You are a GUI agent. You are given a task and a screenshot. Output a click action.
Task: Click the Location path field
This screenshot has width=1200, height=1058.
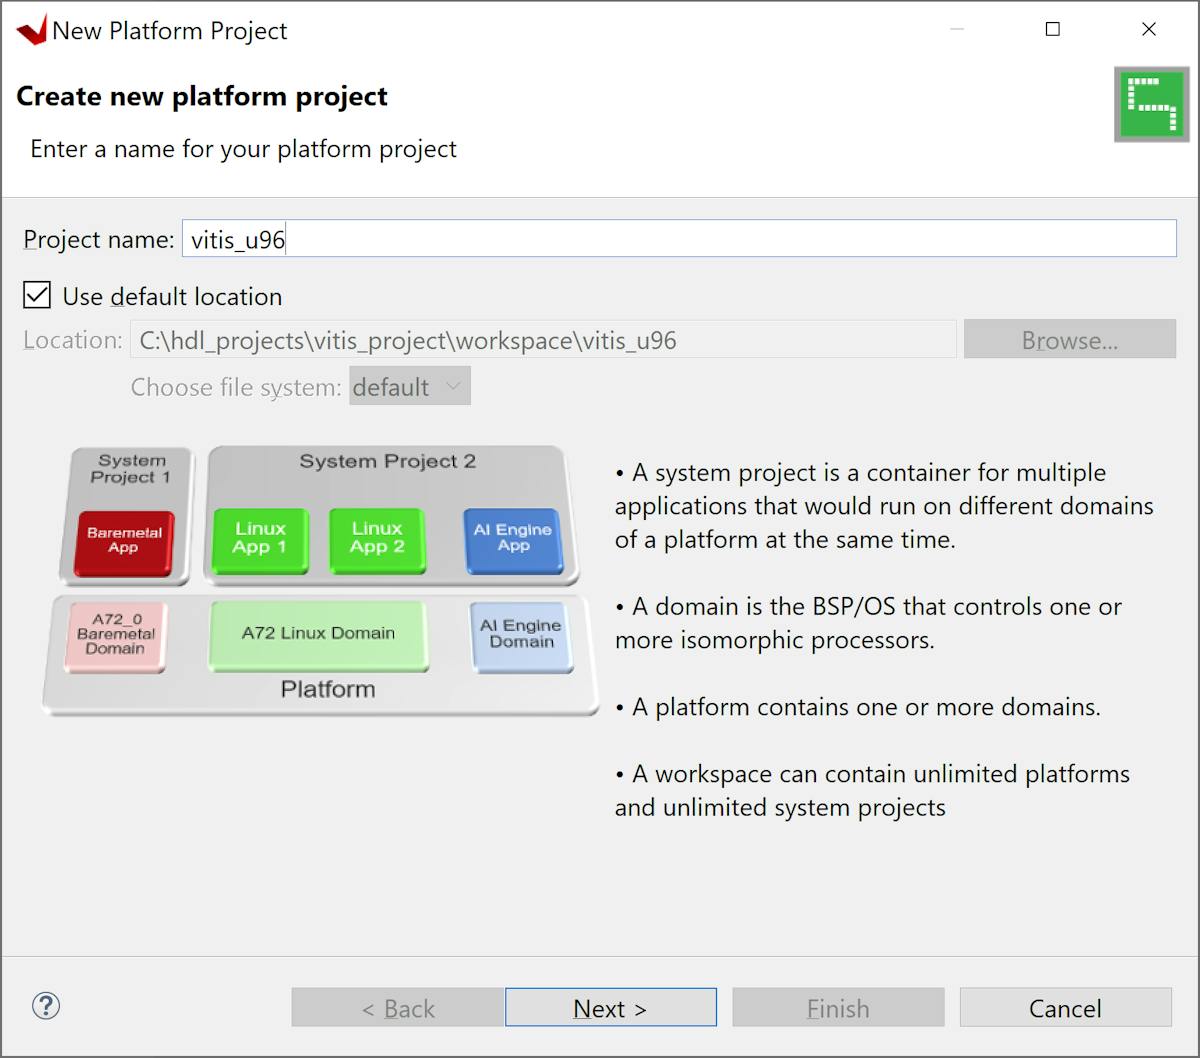[x=542, y=340]
